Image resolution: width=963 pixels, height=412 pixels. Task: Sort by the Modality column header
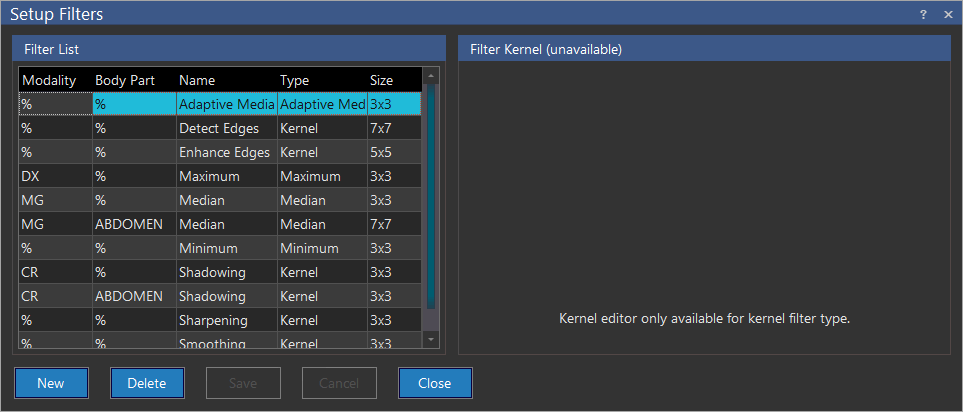click(x=49, y=80)
